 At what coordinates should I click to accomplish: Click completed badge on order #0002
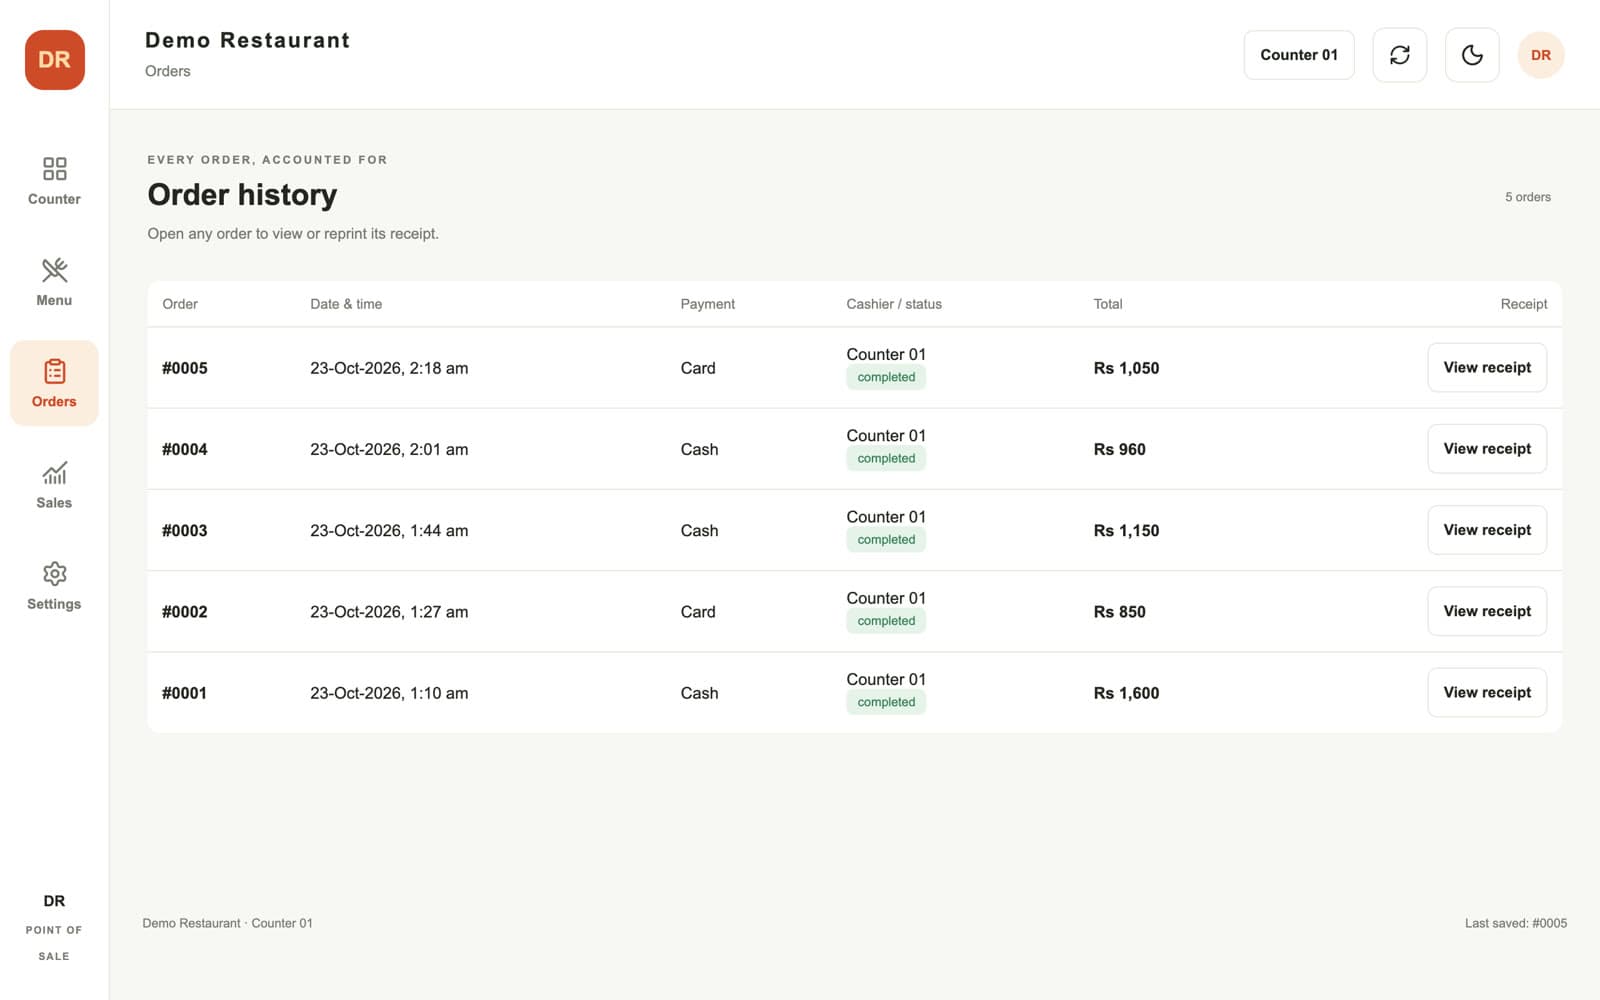(886, 621)
